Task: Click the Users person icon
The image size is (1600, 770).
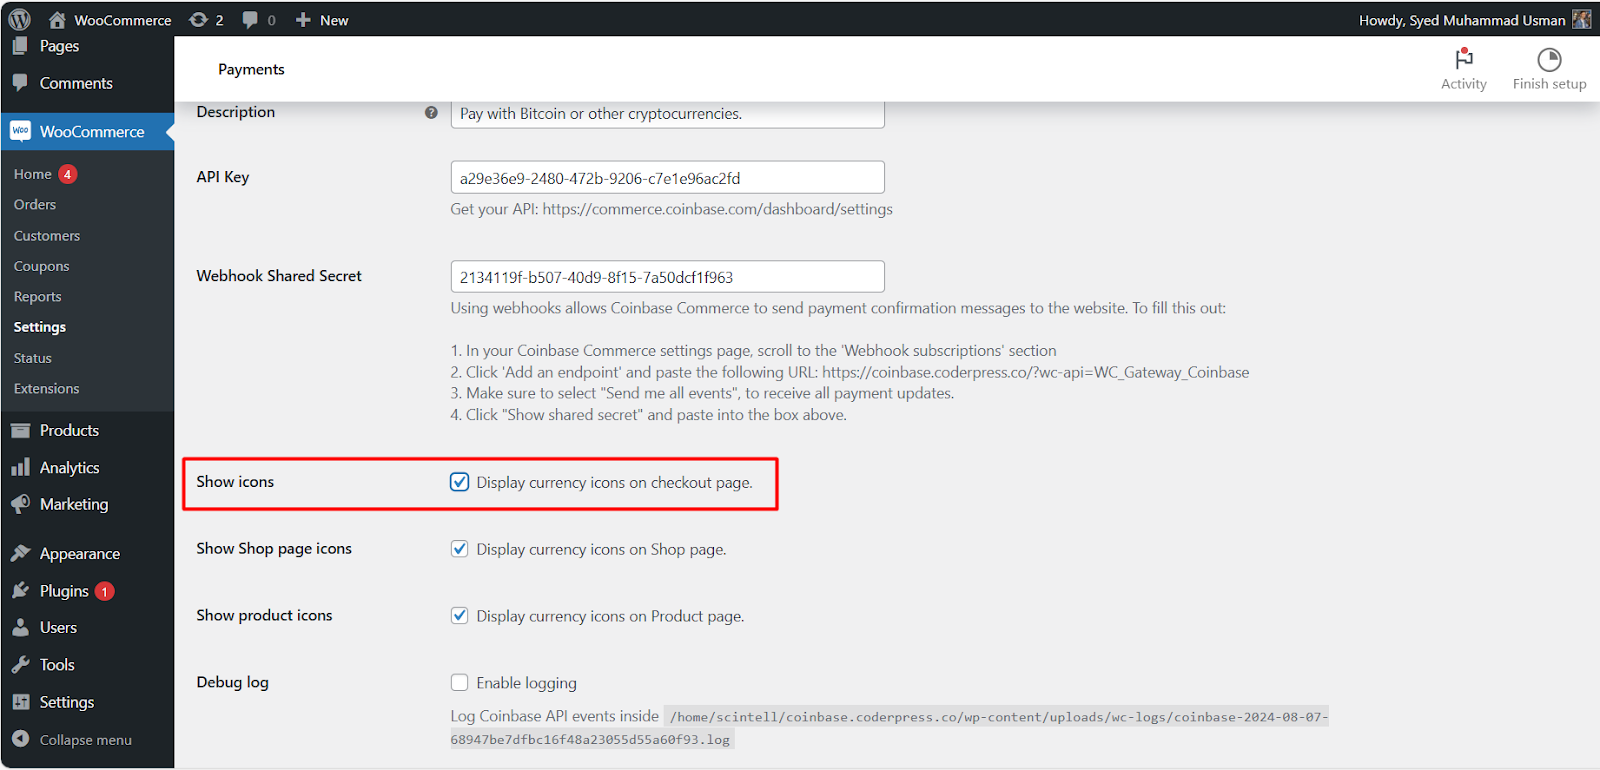Action: pyautogui.click(x=20, y=628)
